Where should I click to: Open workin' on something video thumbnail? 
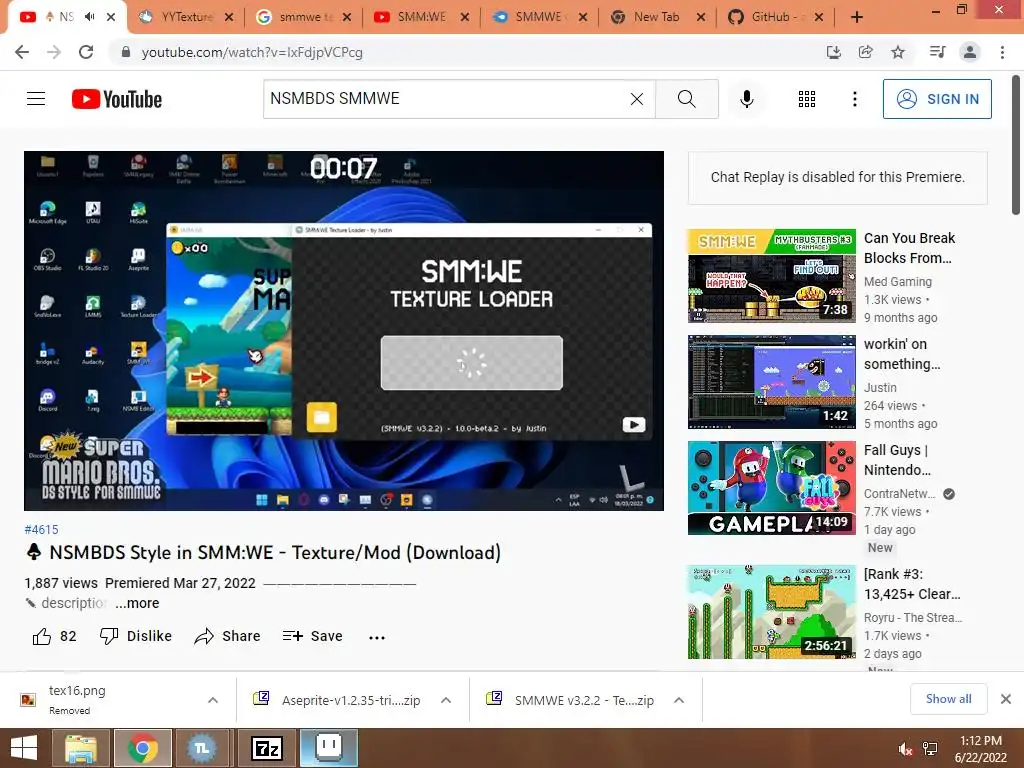point(771,382)
